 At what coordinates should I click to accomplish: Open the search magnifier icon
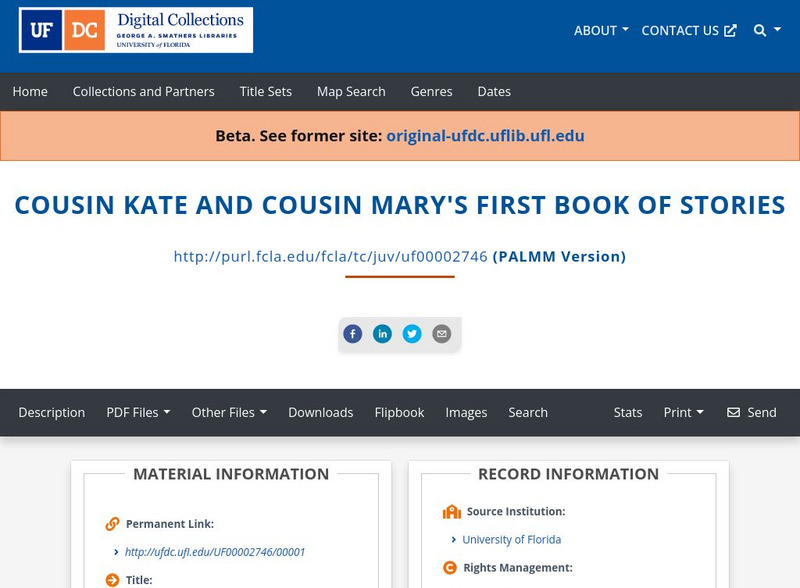pos(766,31)
